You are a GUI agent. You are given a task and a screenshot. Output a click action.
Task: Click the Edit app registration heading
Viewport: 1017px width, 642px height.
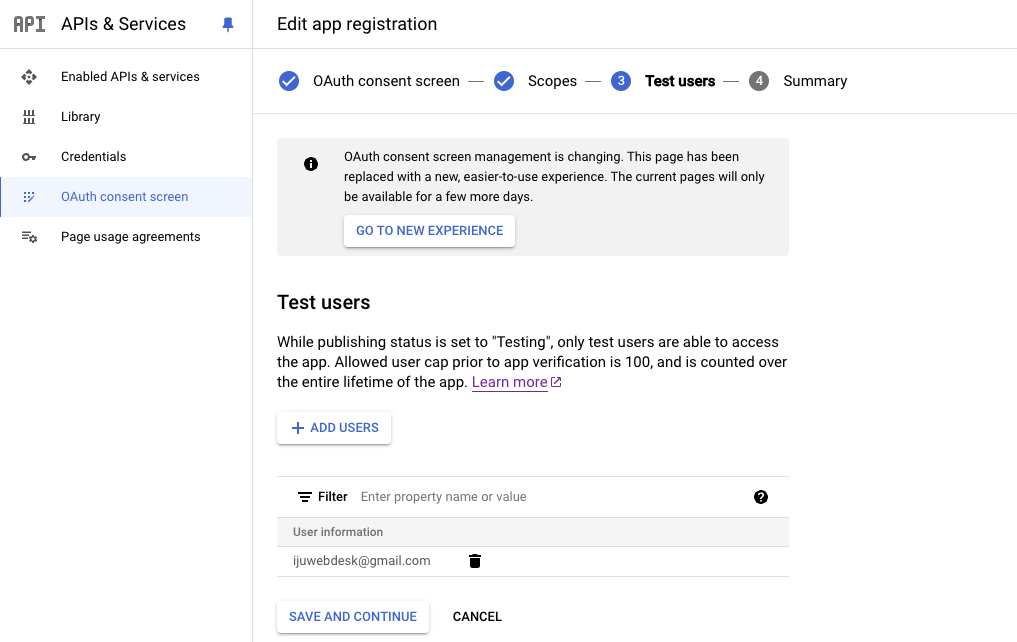coord(357,24)
